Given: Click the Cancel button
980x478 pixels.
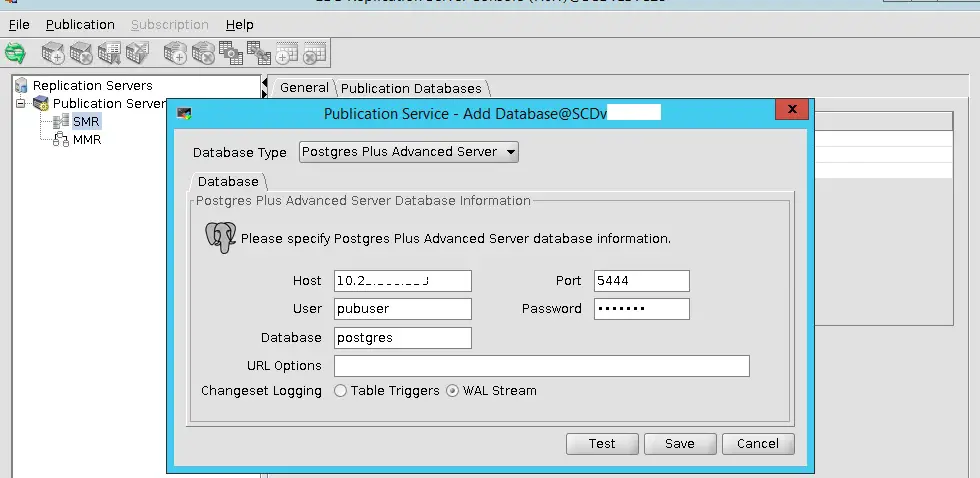Looking at the screenshot, I should tap(758, 444).
